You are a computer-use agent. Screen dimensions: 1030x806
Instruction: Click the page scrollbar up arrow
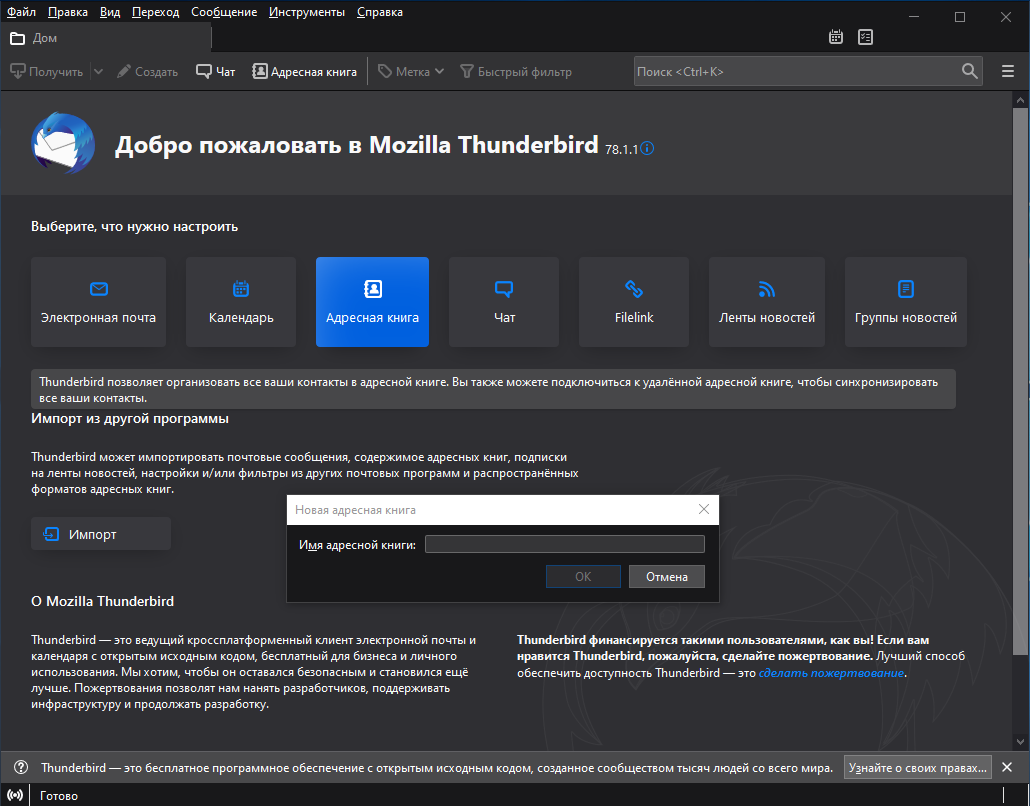[x=1020, y=101]
